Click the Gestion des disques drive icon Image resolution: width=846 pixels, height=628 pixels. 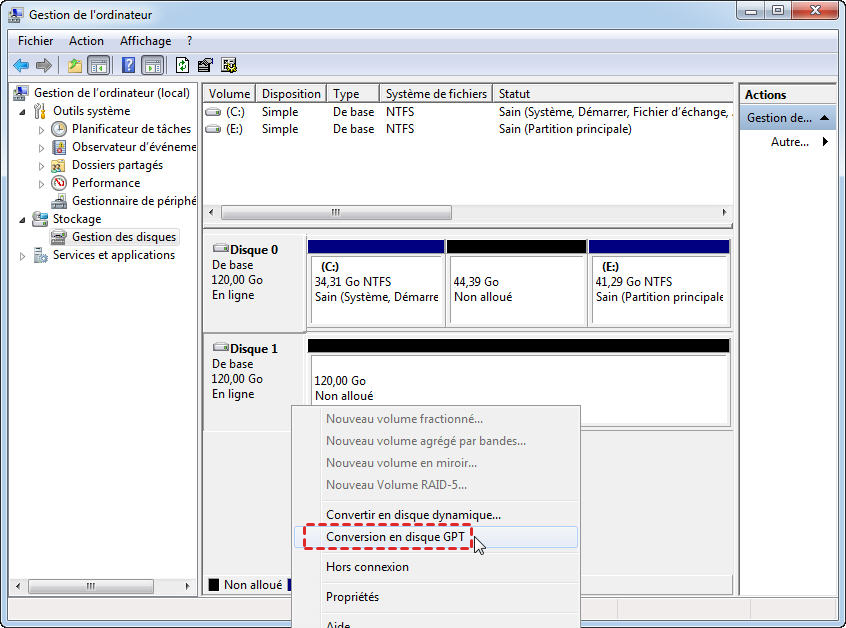58,237
